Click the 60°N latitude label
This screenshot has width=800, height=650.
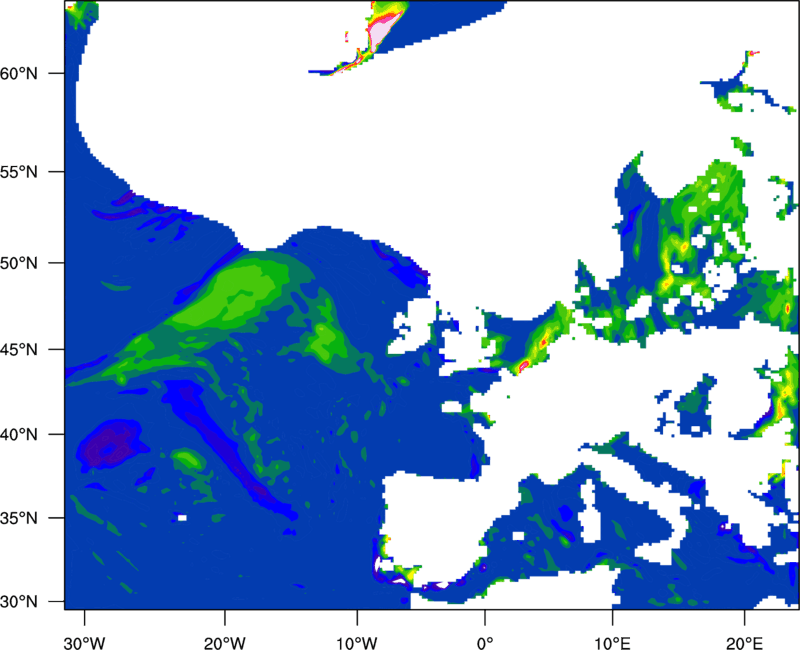[19, 73]
